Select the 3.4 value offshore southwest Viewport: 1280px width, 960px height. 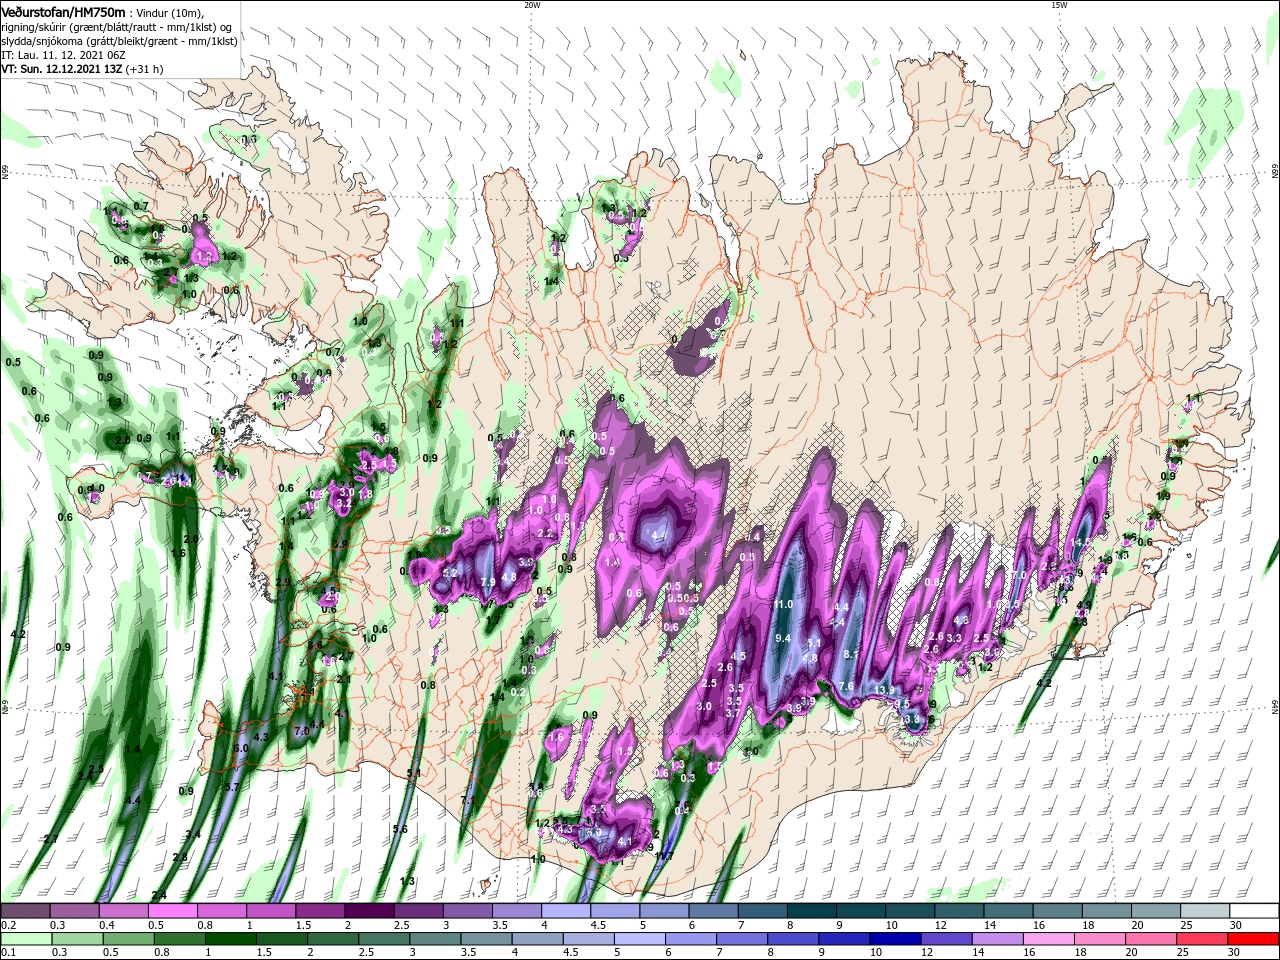coord(193,834)
